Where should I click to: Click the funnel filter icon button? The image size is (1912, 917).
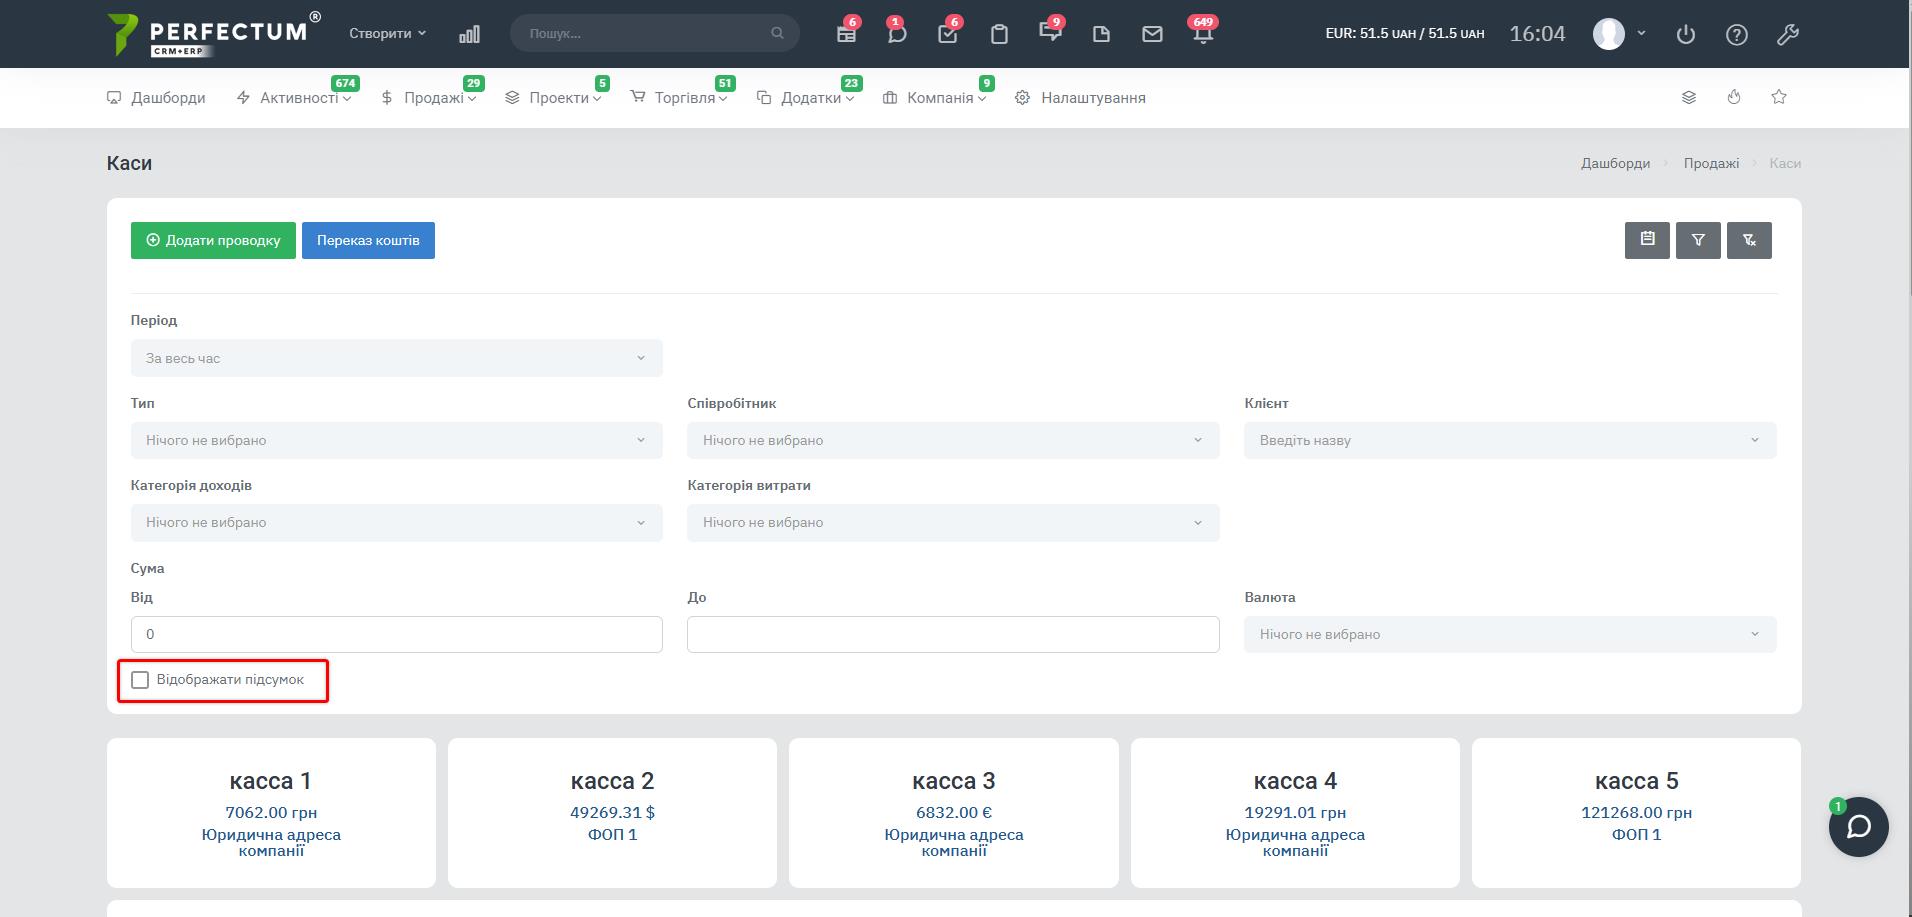pos(1698,240)
